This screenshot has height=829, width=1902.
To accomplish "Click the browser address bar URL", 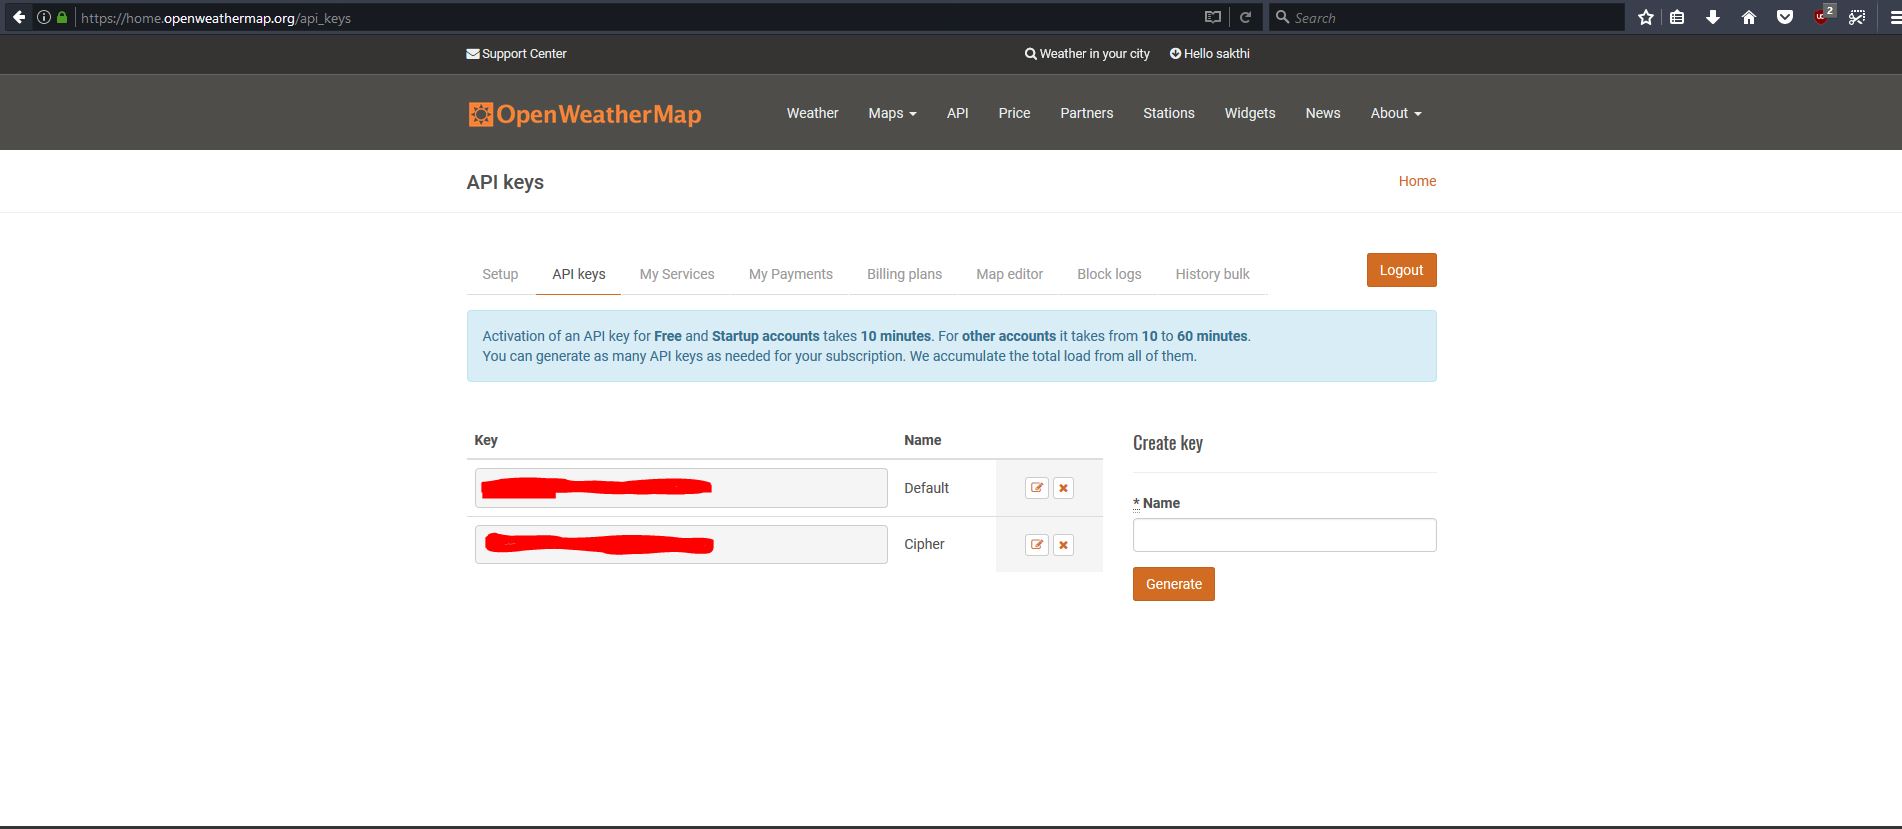I will tap(216, 18).
